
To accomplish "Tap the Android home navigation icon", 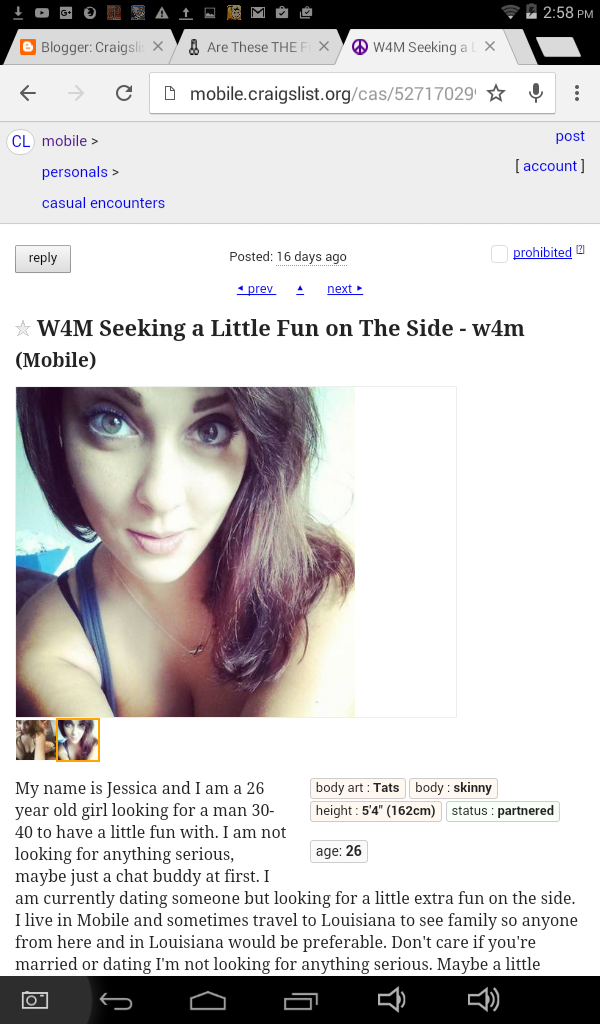I will [x=208, y=1000].
